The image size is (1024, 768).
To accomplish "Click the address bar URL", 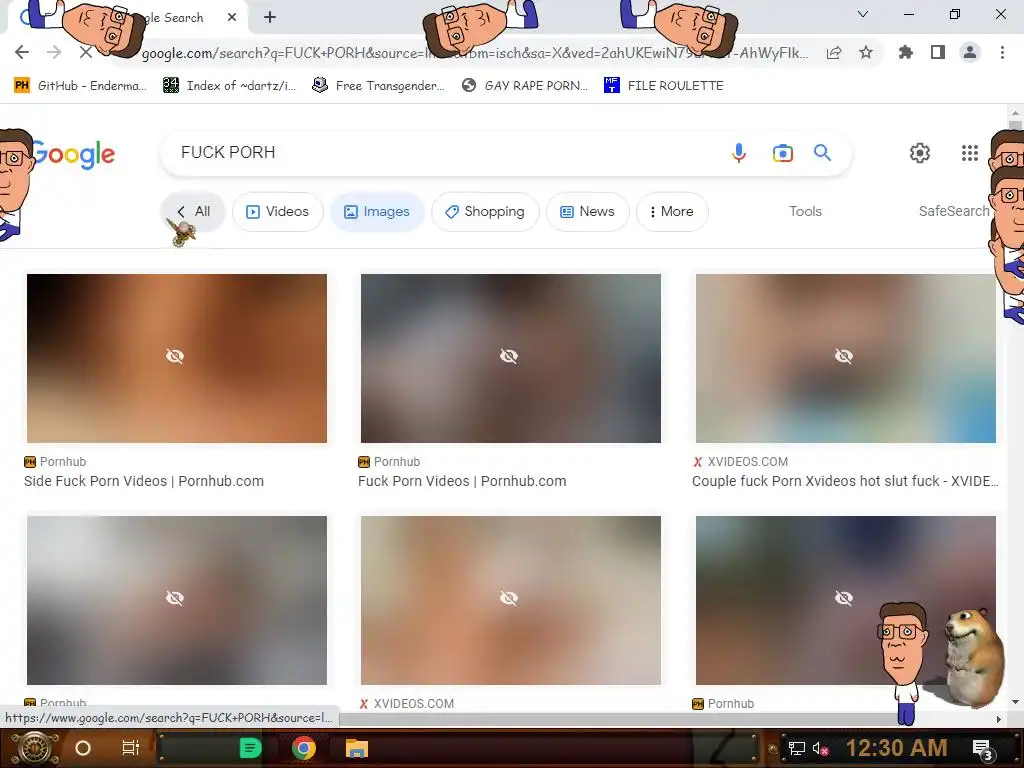I will click(x=475, y=53).
